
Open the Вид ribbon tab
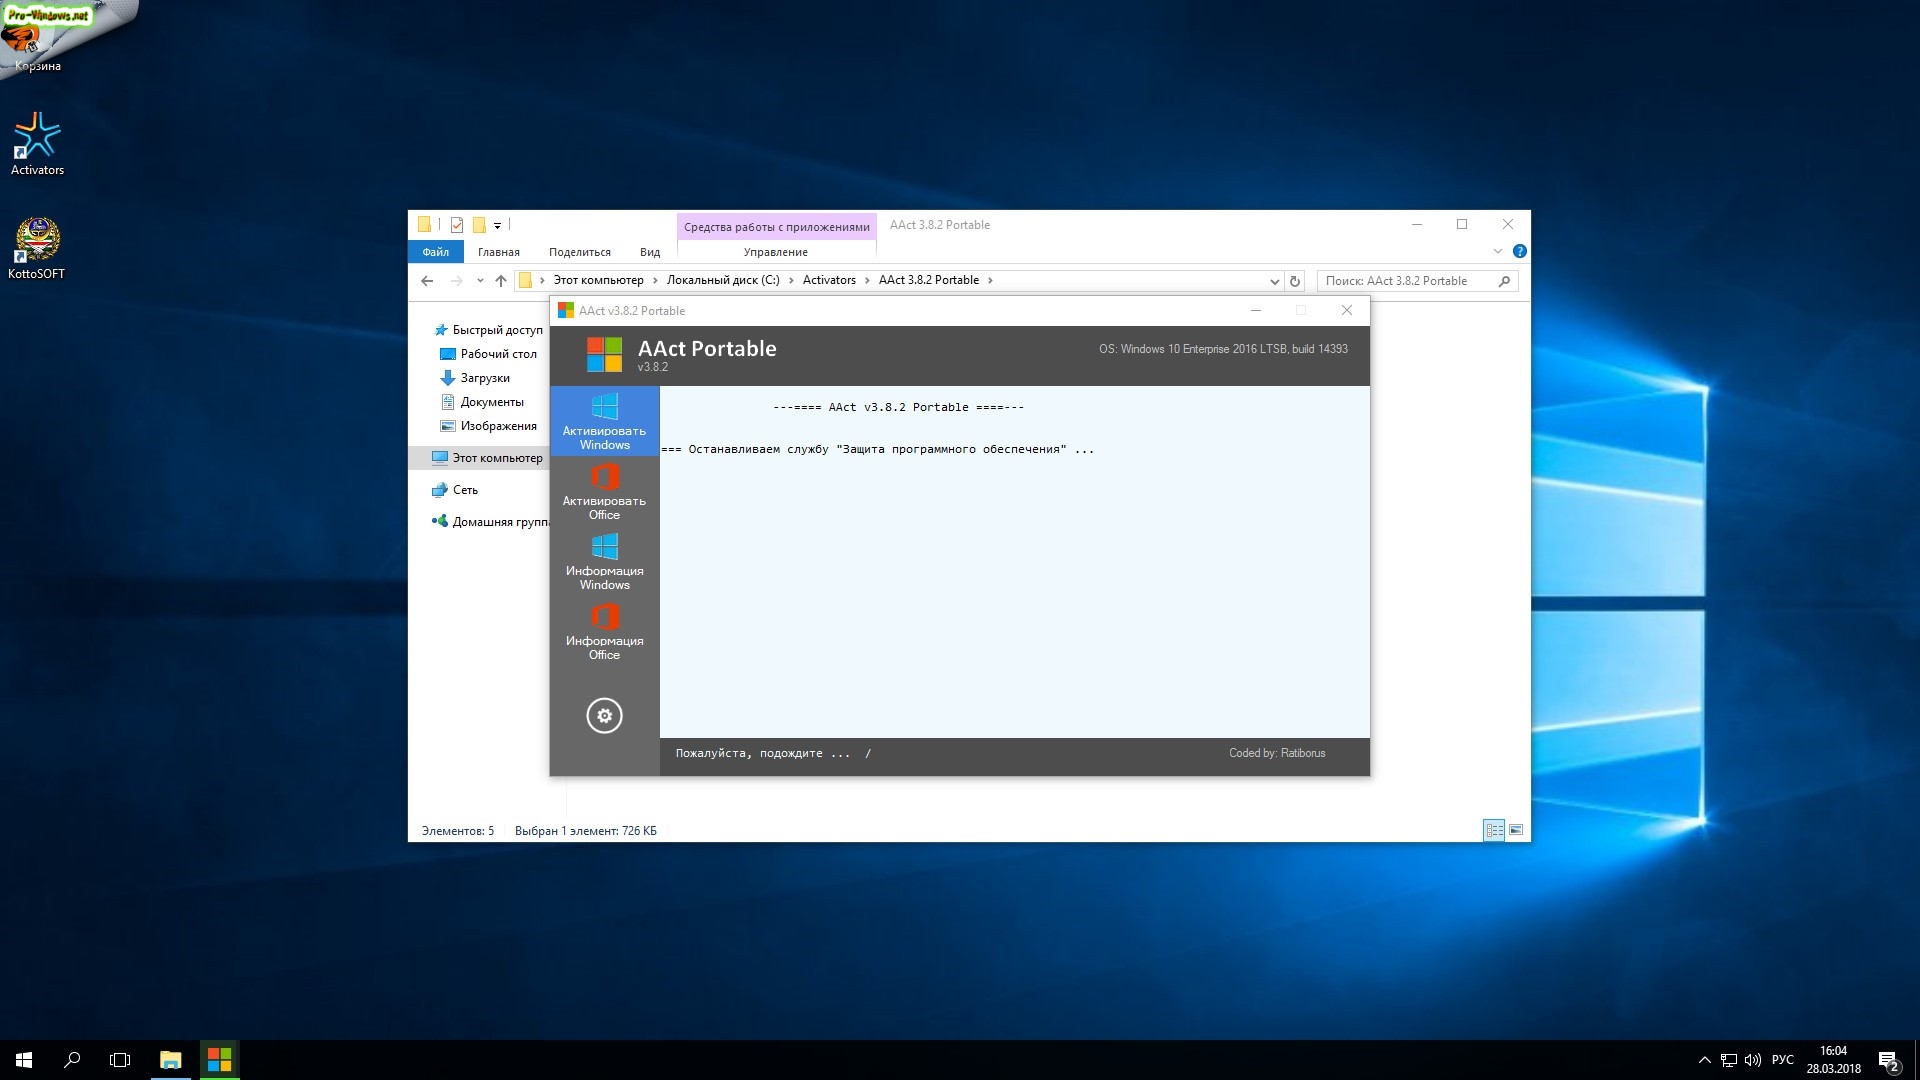pyautogui.click(x=650, y=252)
